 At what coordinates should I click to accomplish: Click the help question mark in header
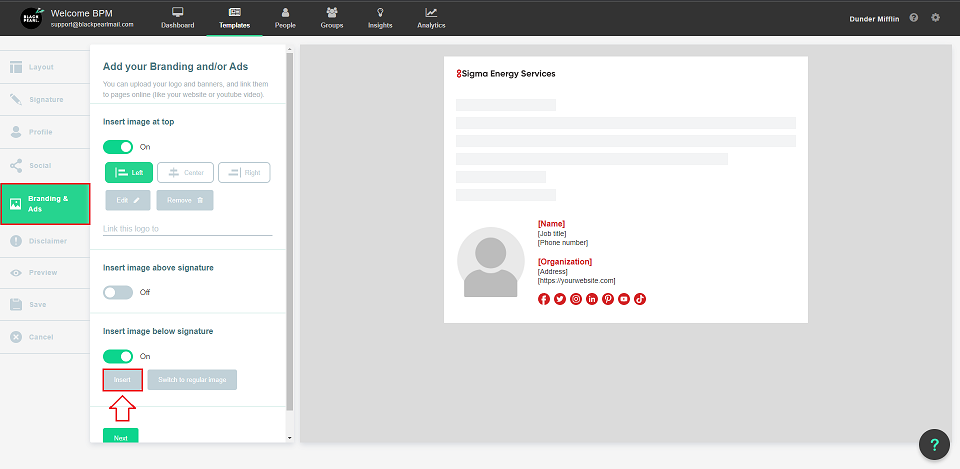coord(914,18)
